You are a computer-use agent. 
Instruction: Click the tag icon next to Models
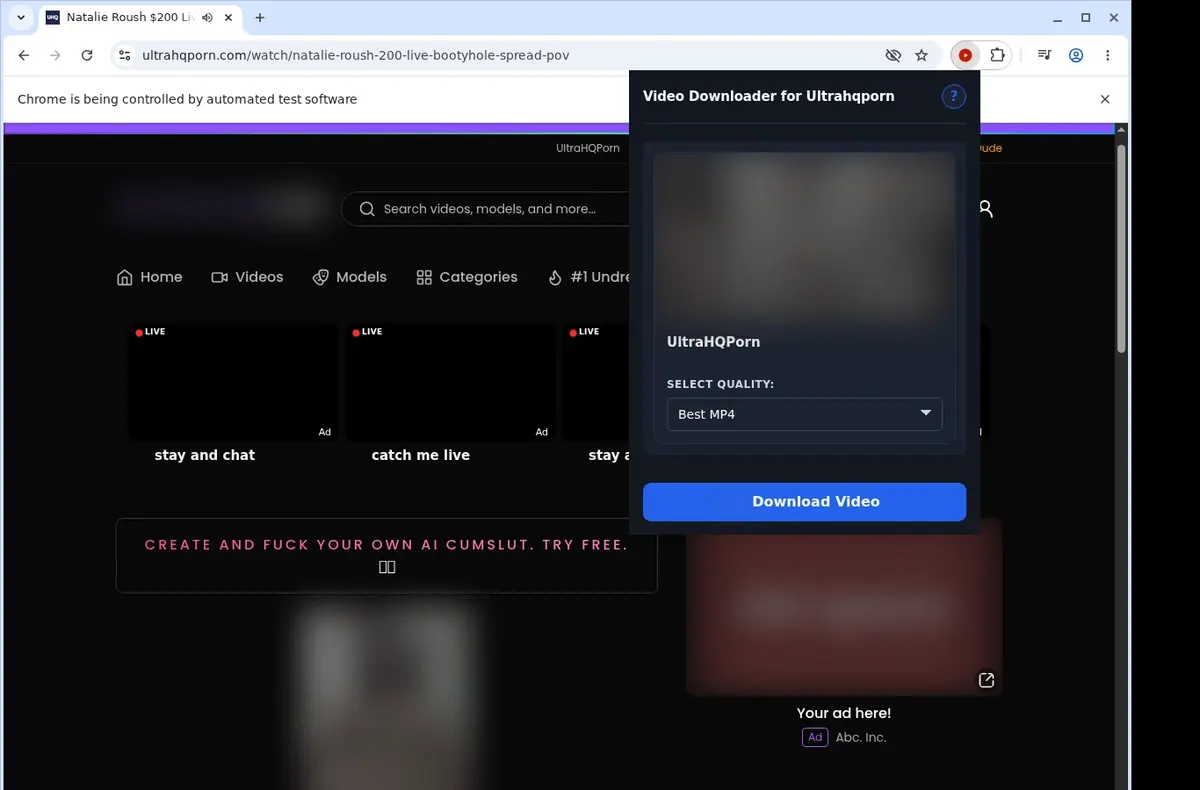tap(321, 278)
